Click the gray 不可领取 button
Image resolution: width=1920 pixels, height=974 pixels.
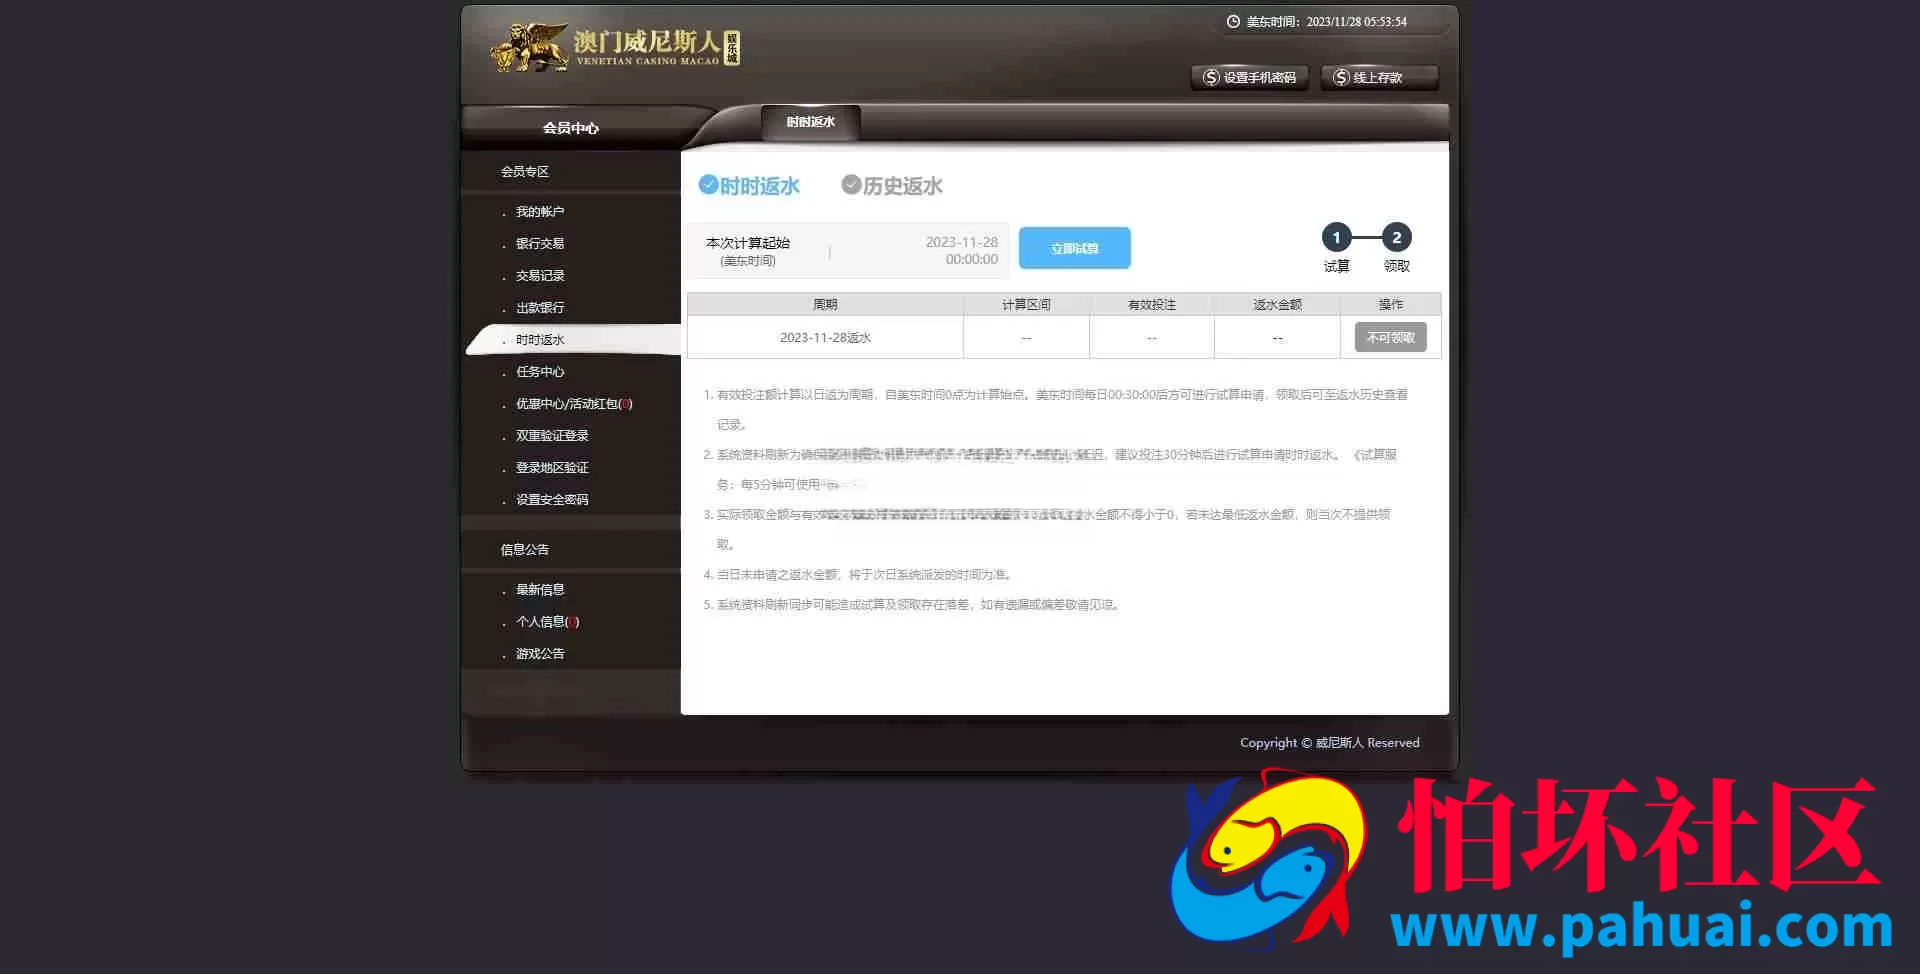[1390, 338]
